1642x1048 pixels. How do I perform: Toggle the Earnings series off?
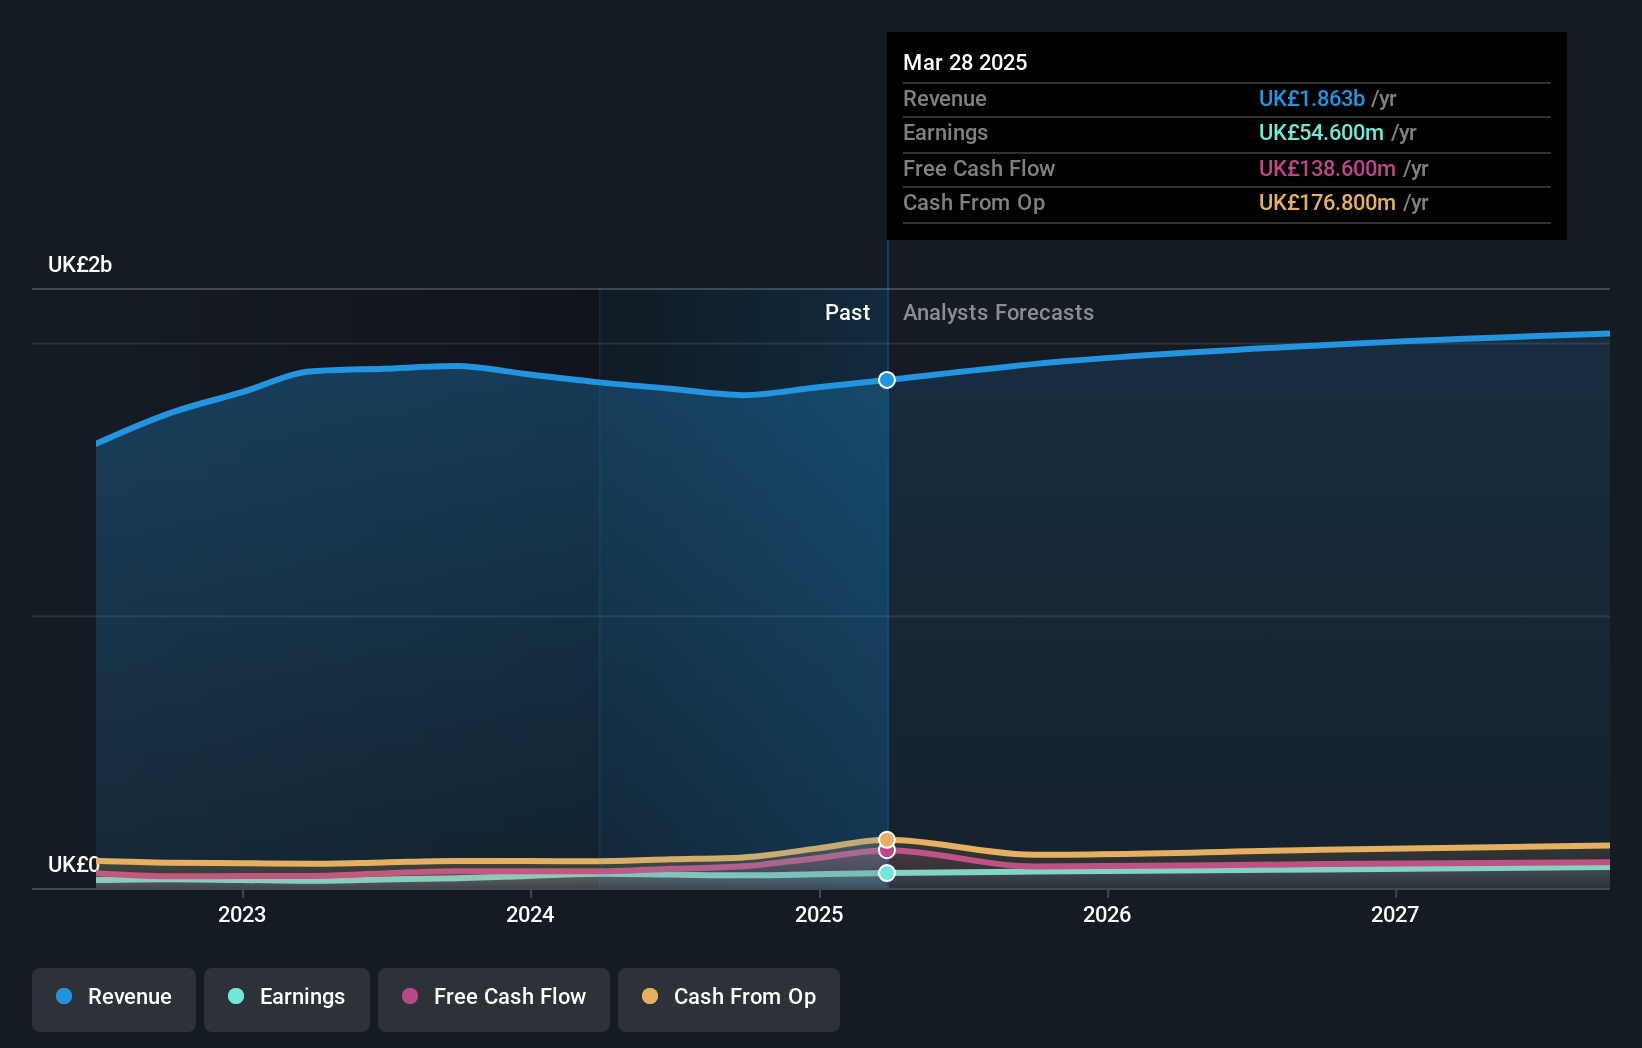point(287,997)
